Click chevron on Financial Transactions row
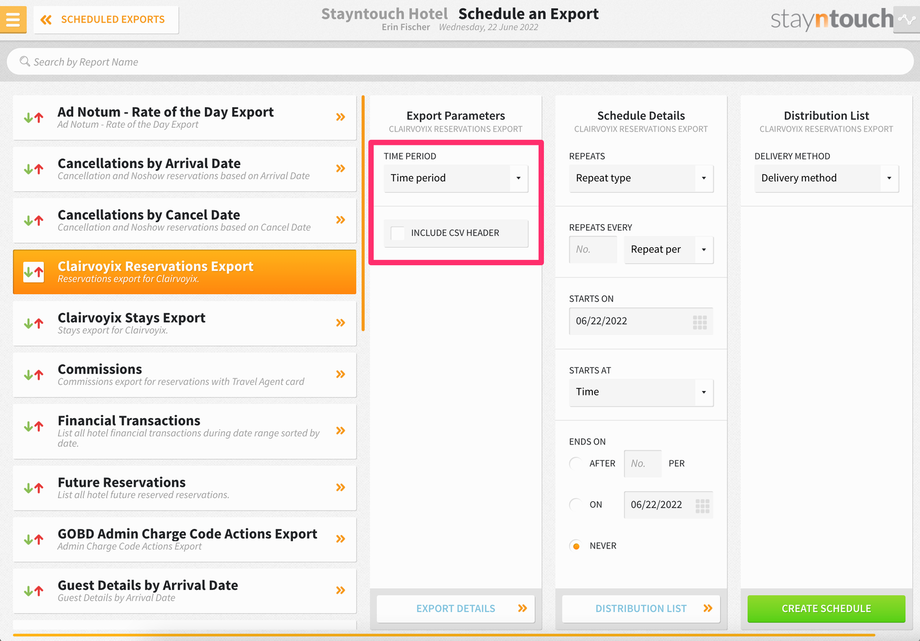The height and width of the screenshot is (641, 920). click(x=340, y=430)
